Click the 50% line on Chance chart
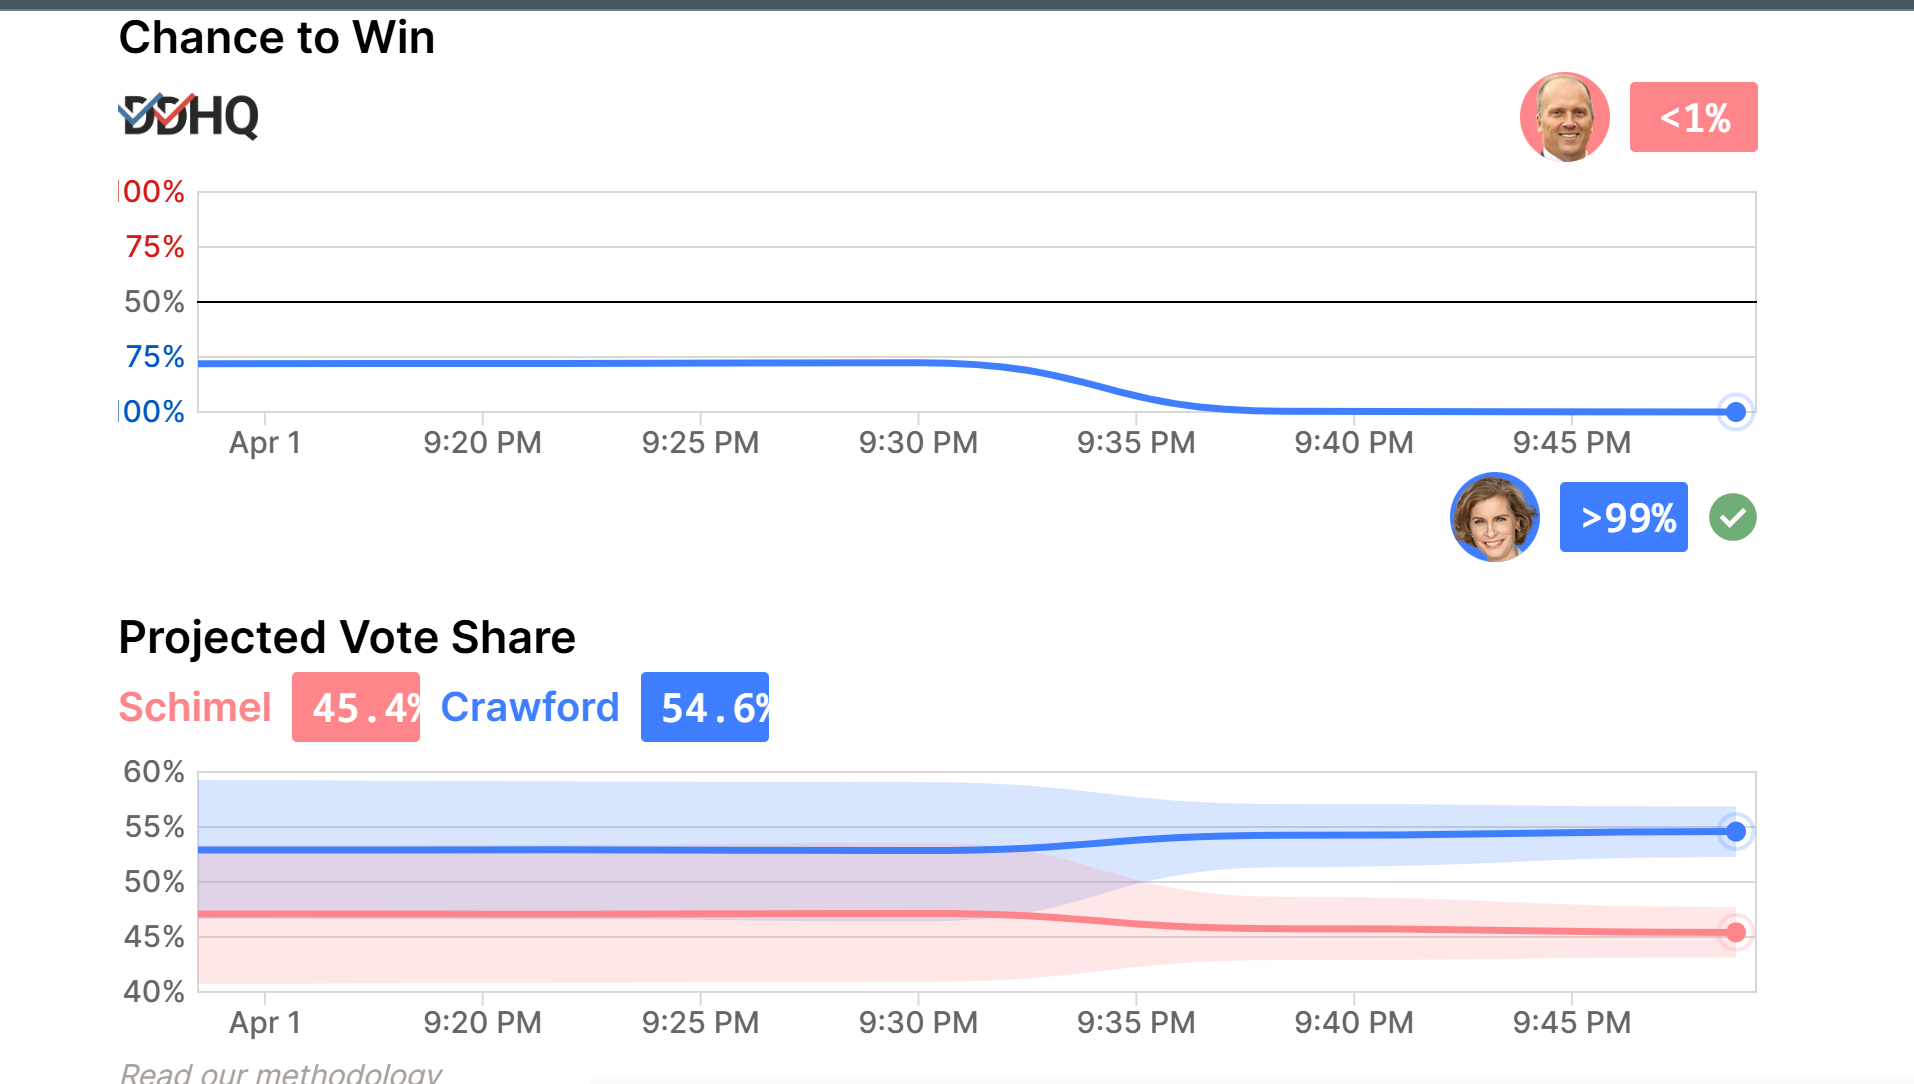The image size is (1914, 1084). [976, 301]
